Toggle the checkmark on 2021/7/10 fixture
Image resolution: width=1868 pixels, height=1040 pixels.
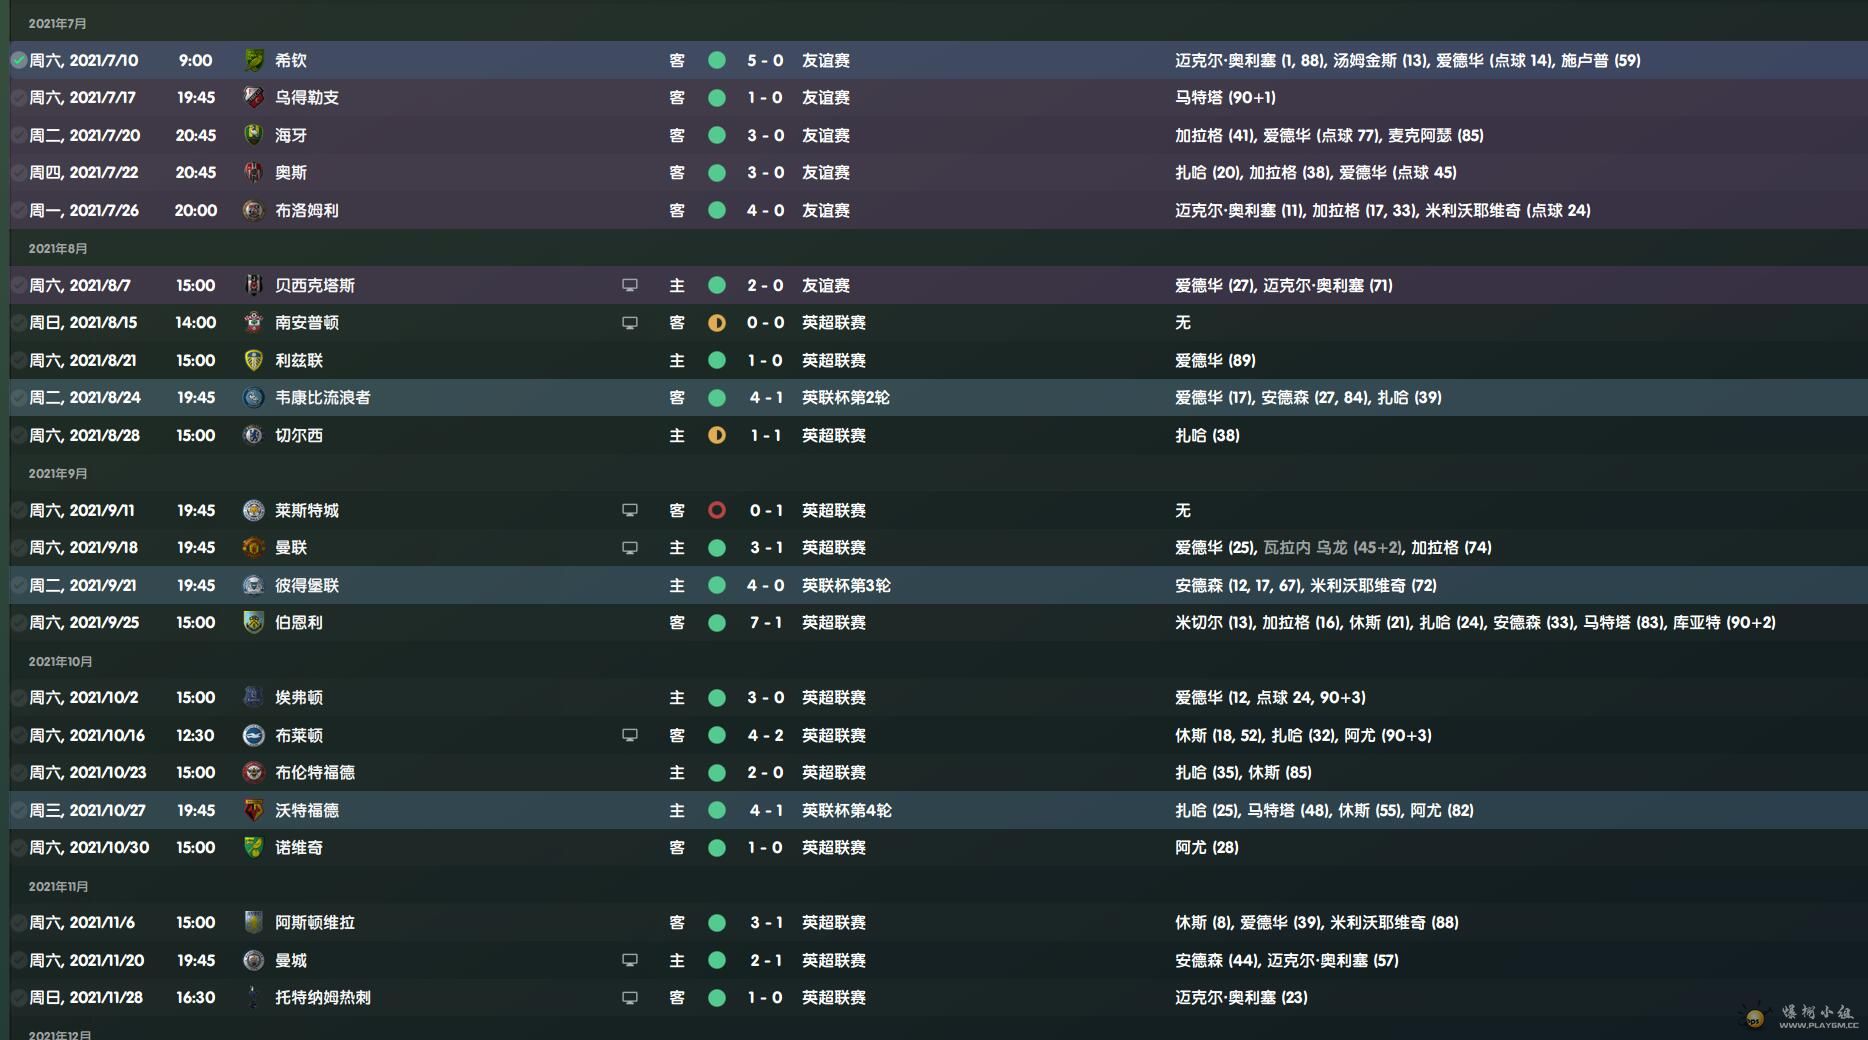coord(19,60)
